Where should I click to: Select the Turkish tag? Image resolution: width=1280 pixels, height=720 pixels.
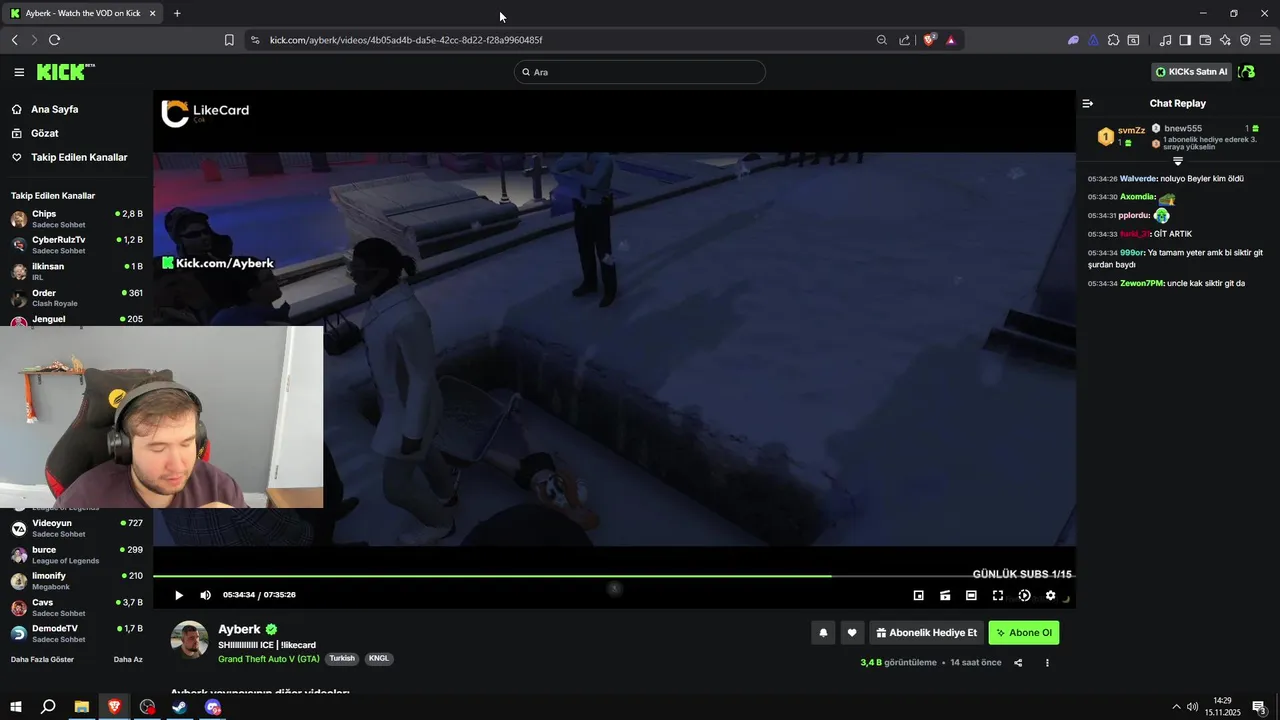click(342, 659)
